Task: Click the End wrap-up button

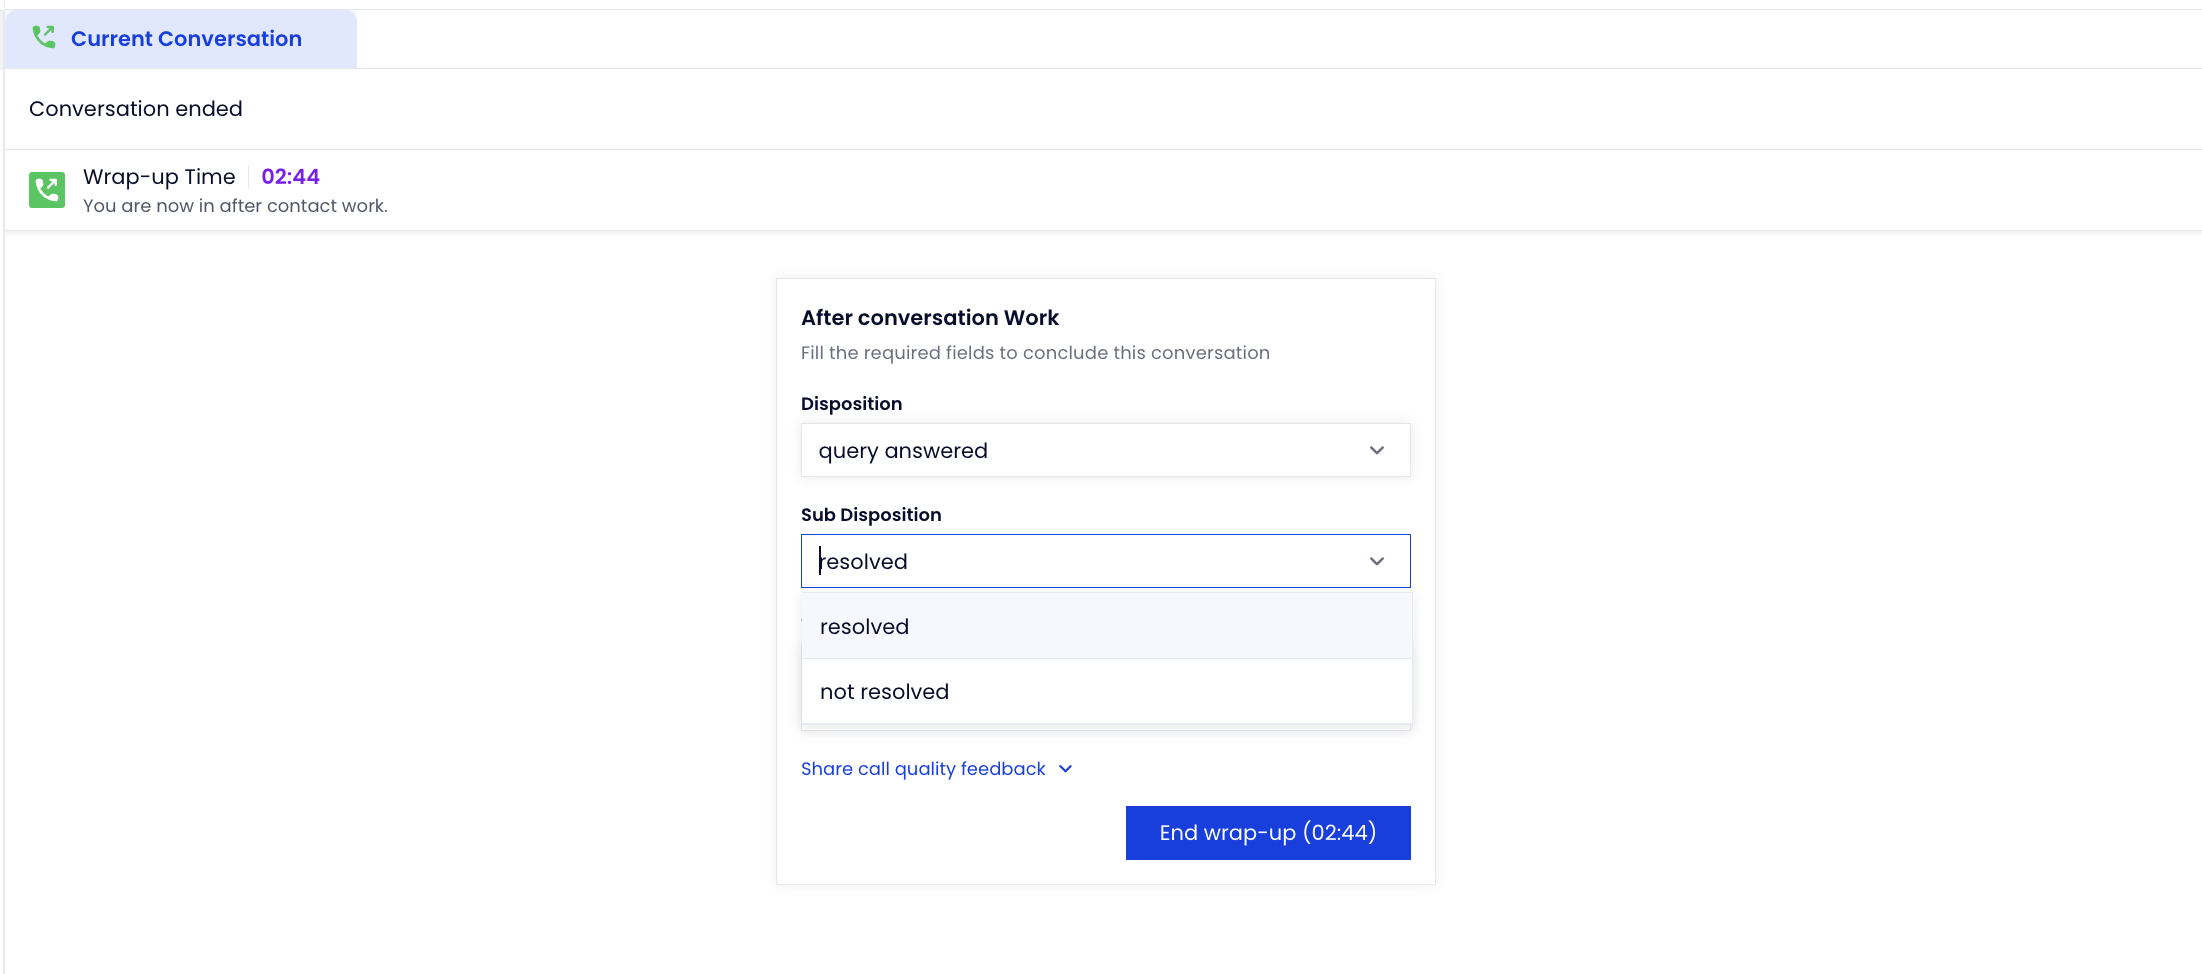Action: [x=1268, y=833]
